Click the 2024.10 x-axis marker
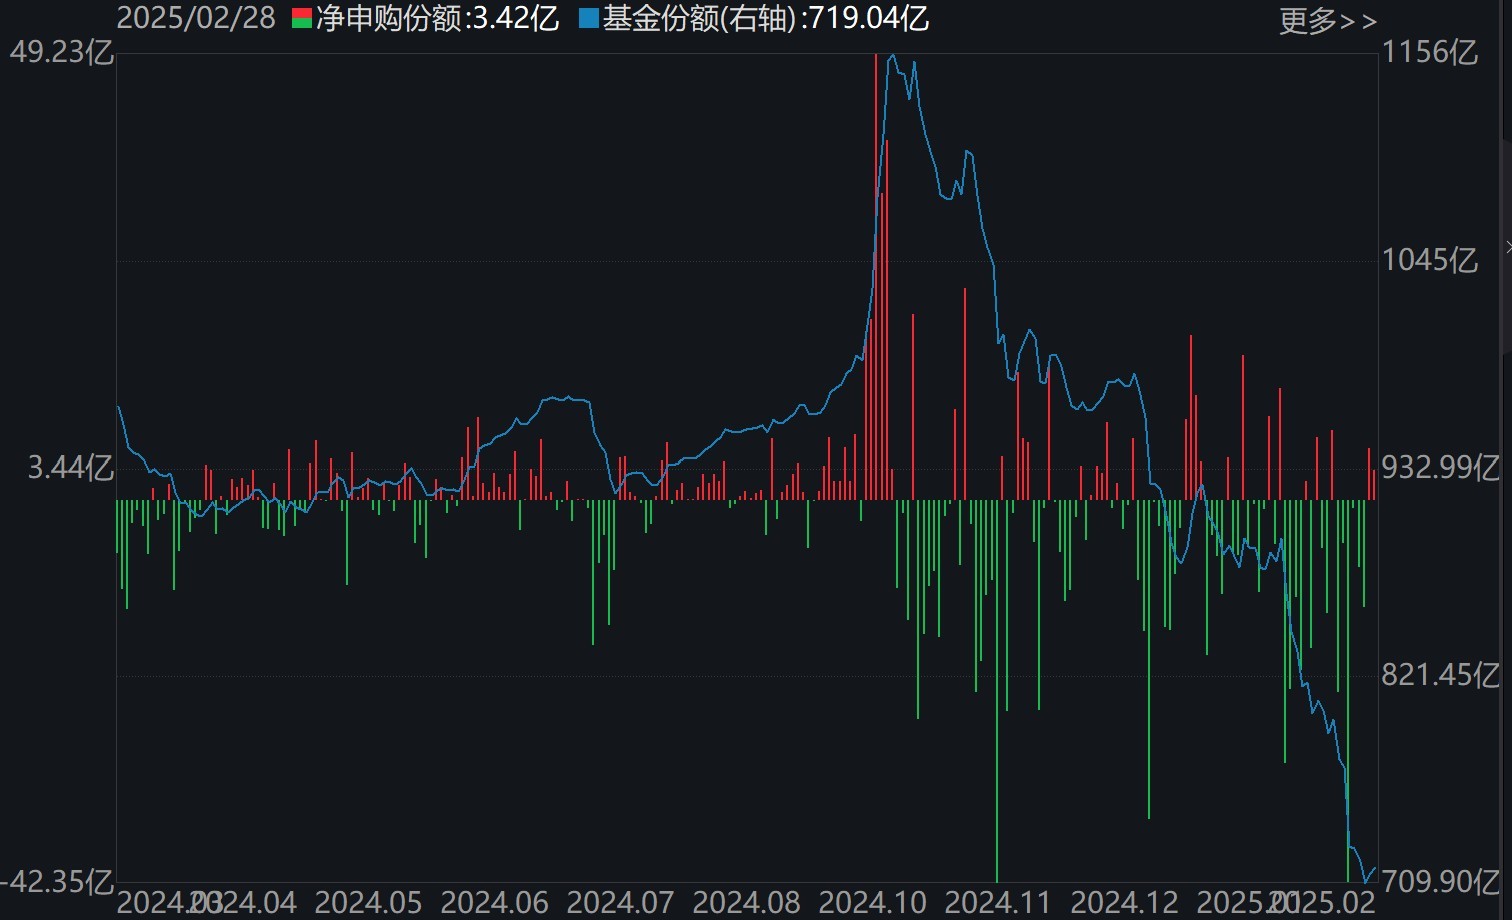The height and width of the screenshot is (920, 1512). (x=873, y=903)
